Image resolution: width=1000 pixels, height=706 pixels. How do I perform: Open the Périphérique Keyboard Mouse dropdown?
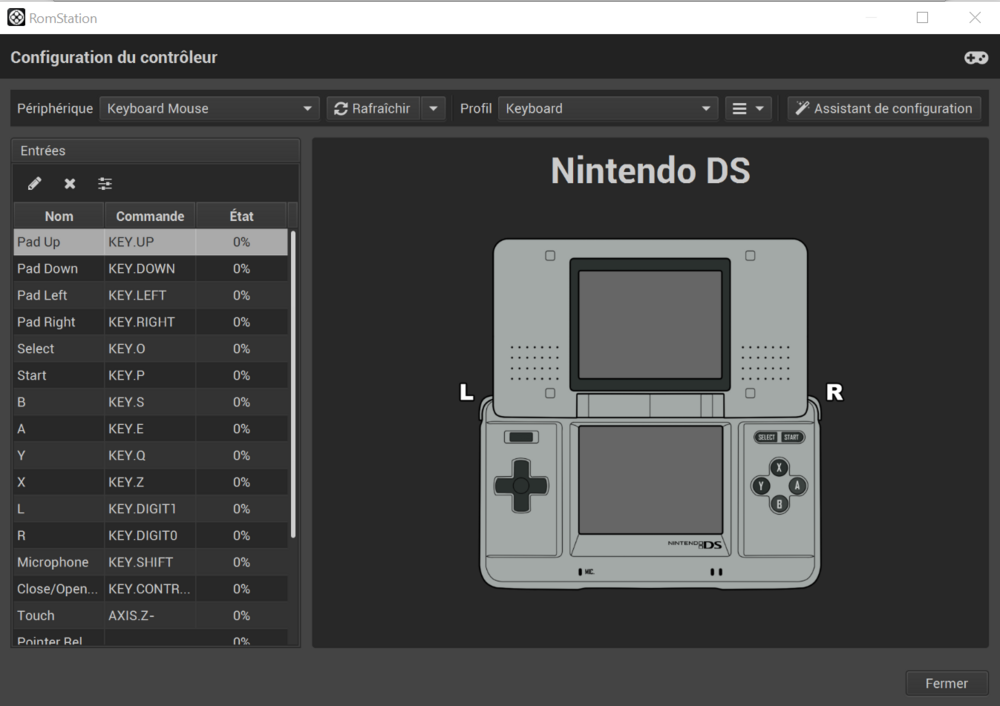point(209,109)
